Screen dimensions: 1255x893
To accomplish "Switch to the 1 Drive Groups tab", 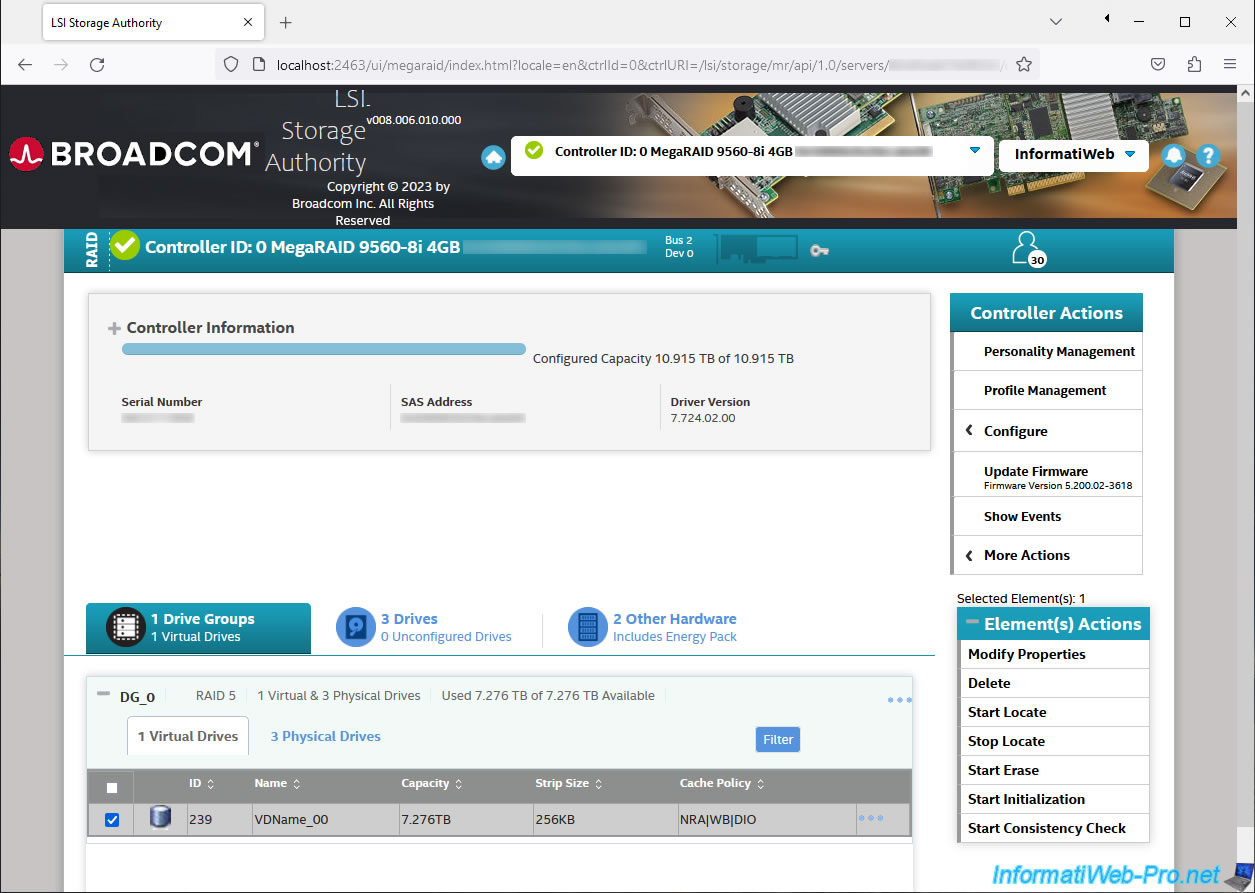I will [x=198, y=628].
